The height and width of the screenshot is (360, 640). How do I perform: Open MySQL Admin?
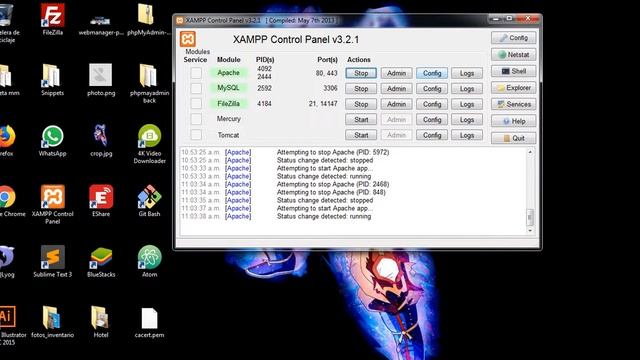[396, 89]
